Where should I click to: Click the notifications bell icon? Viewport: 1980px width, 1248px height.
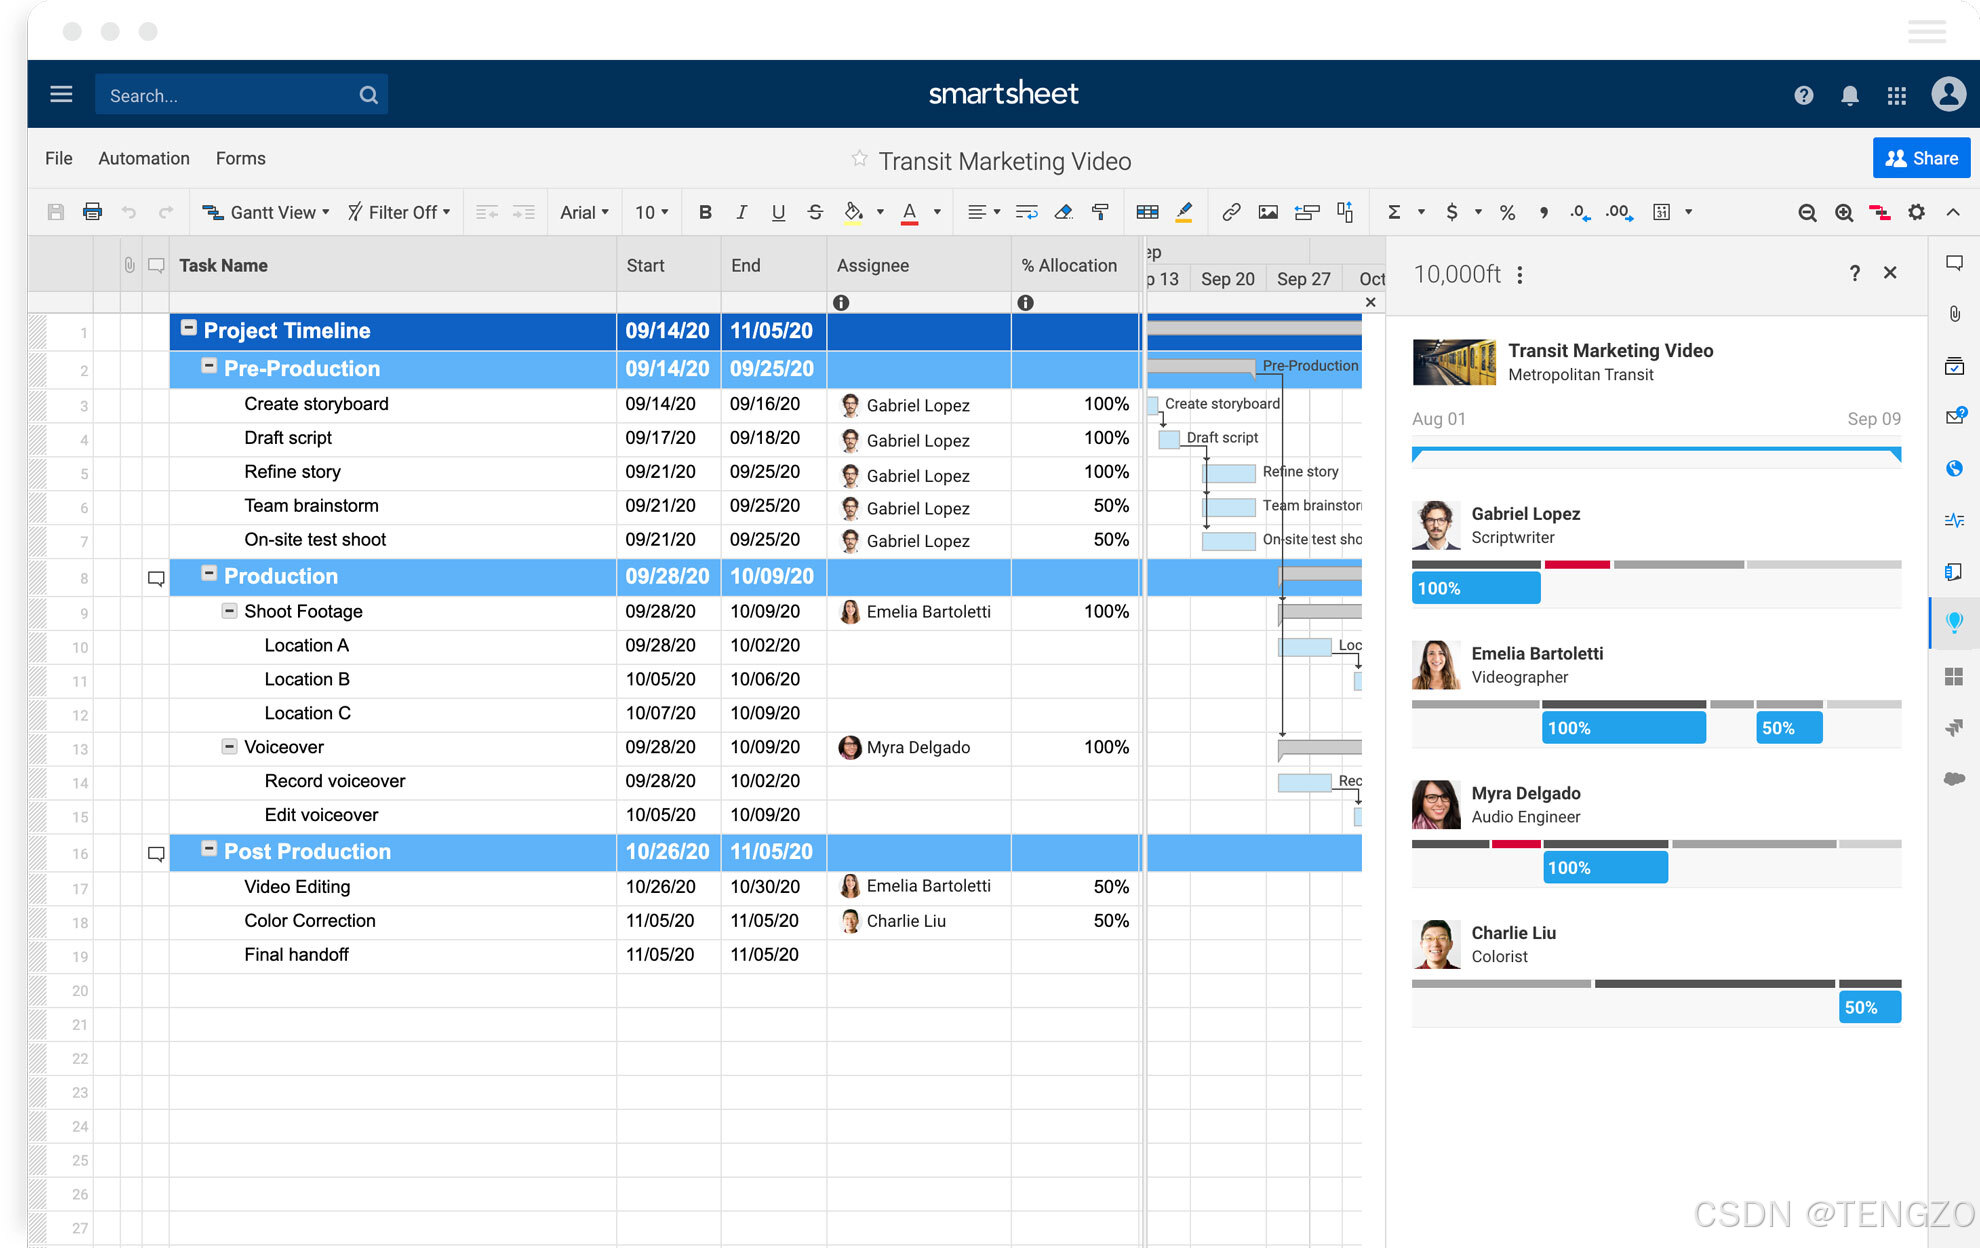1850,95
